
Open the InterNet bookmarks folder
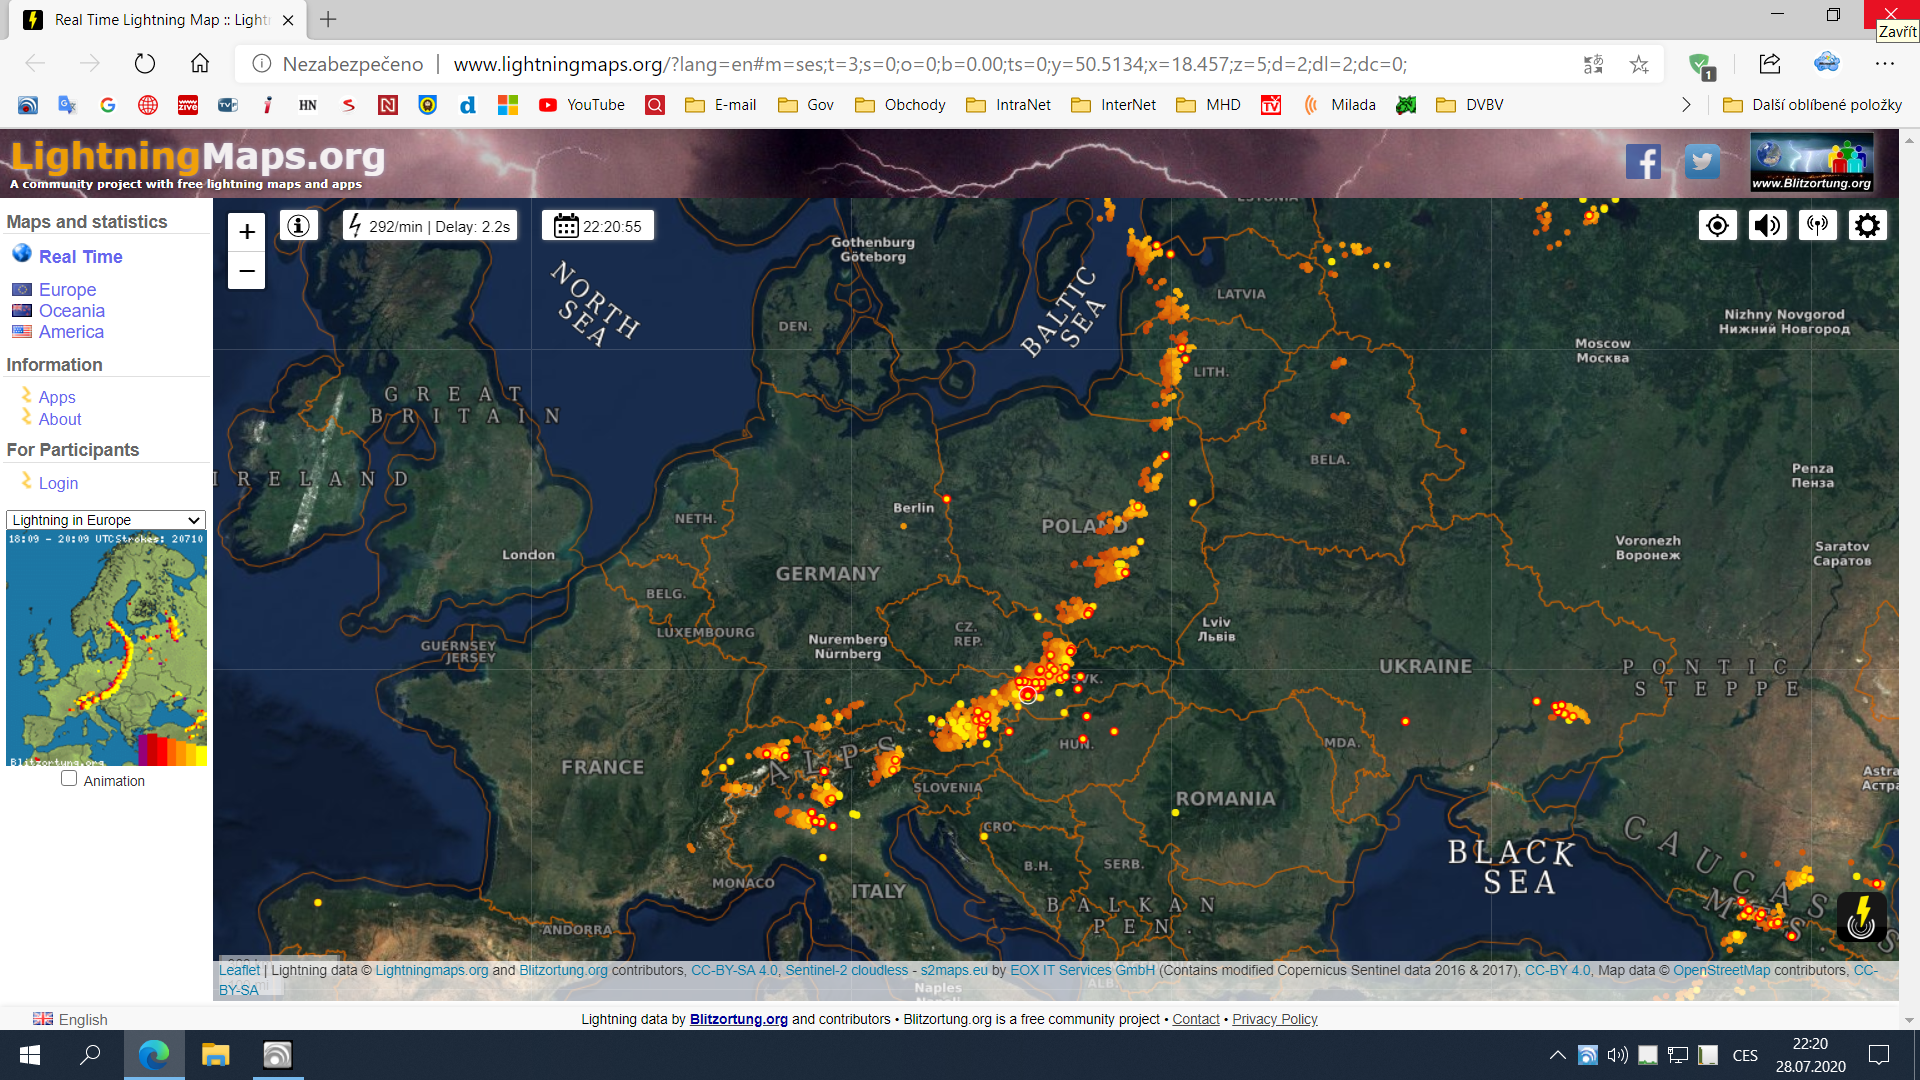[x=1113, y=105]
